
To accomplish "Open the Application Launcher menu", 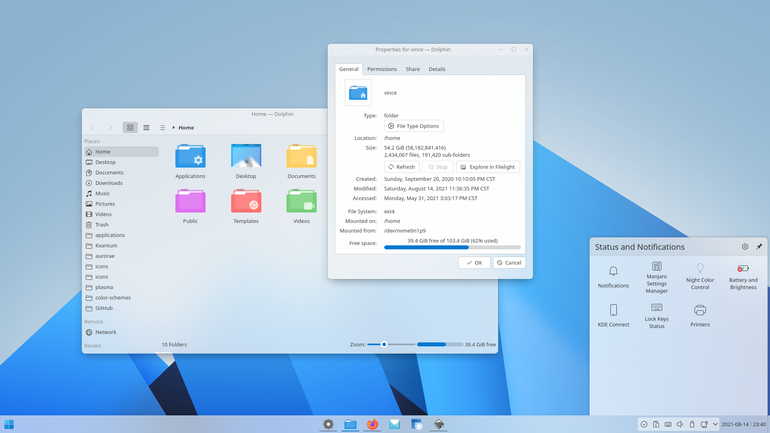I will [9, 424].
